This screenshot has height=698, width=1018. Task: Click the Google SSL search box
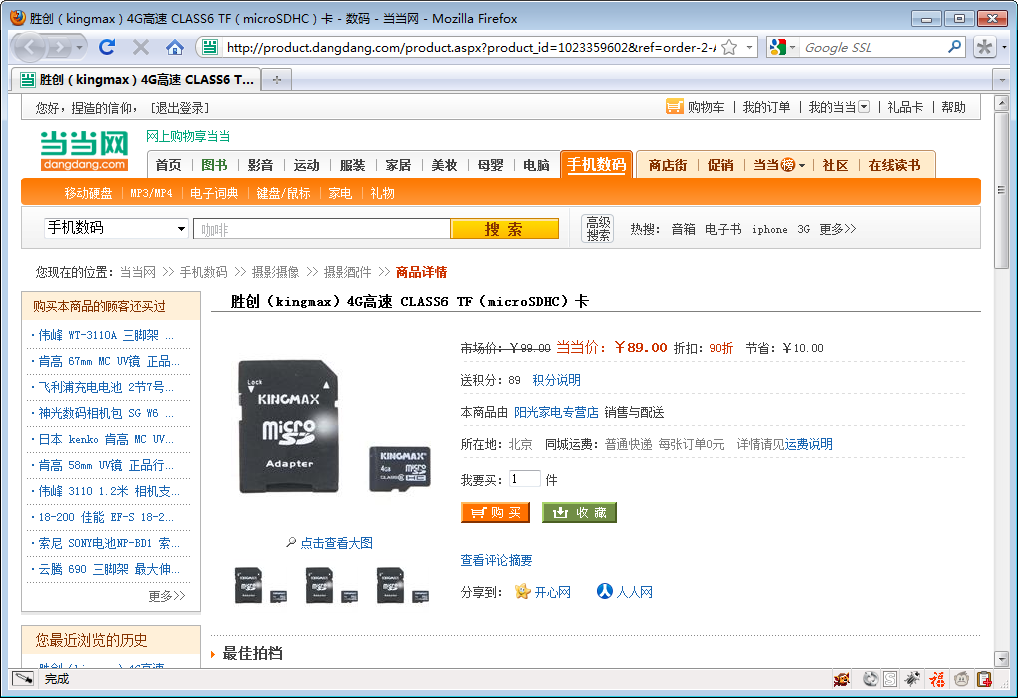click(873, 47)
